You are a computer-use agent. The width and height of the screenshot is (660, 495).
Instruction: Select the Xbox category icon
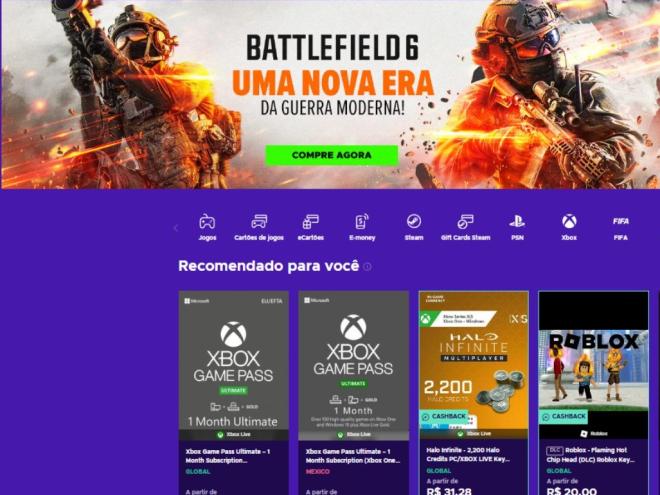569,221
